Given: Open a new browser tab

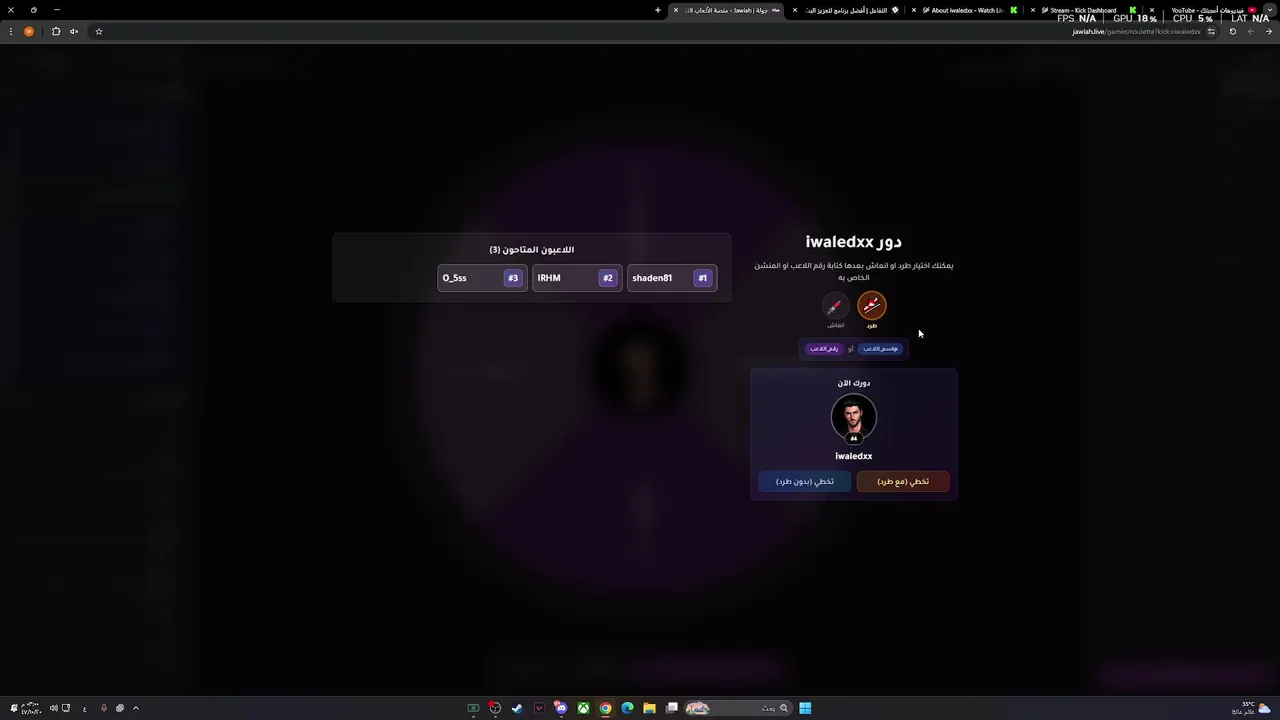Looking at the screenshot, I should (x=658, y=10).
